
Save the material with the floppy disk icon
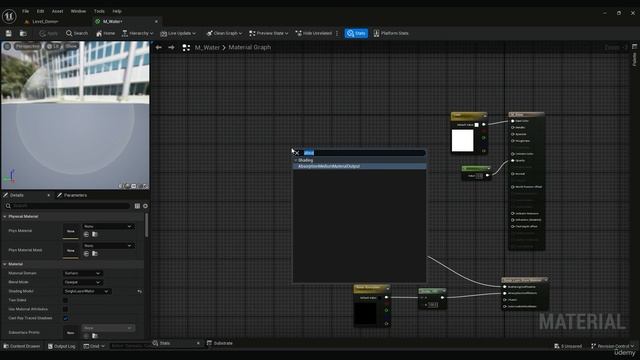pos(9,33)
